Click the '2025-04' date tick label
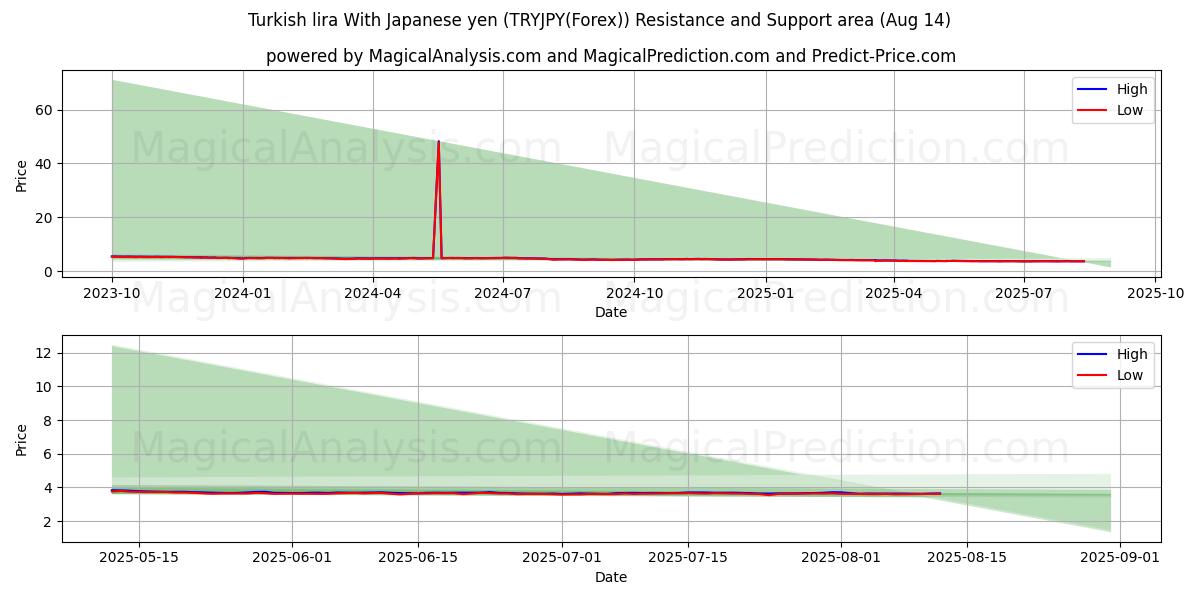Image resolution: width=1200 pixels, height=600 pixels. tap(896, 292)
